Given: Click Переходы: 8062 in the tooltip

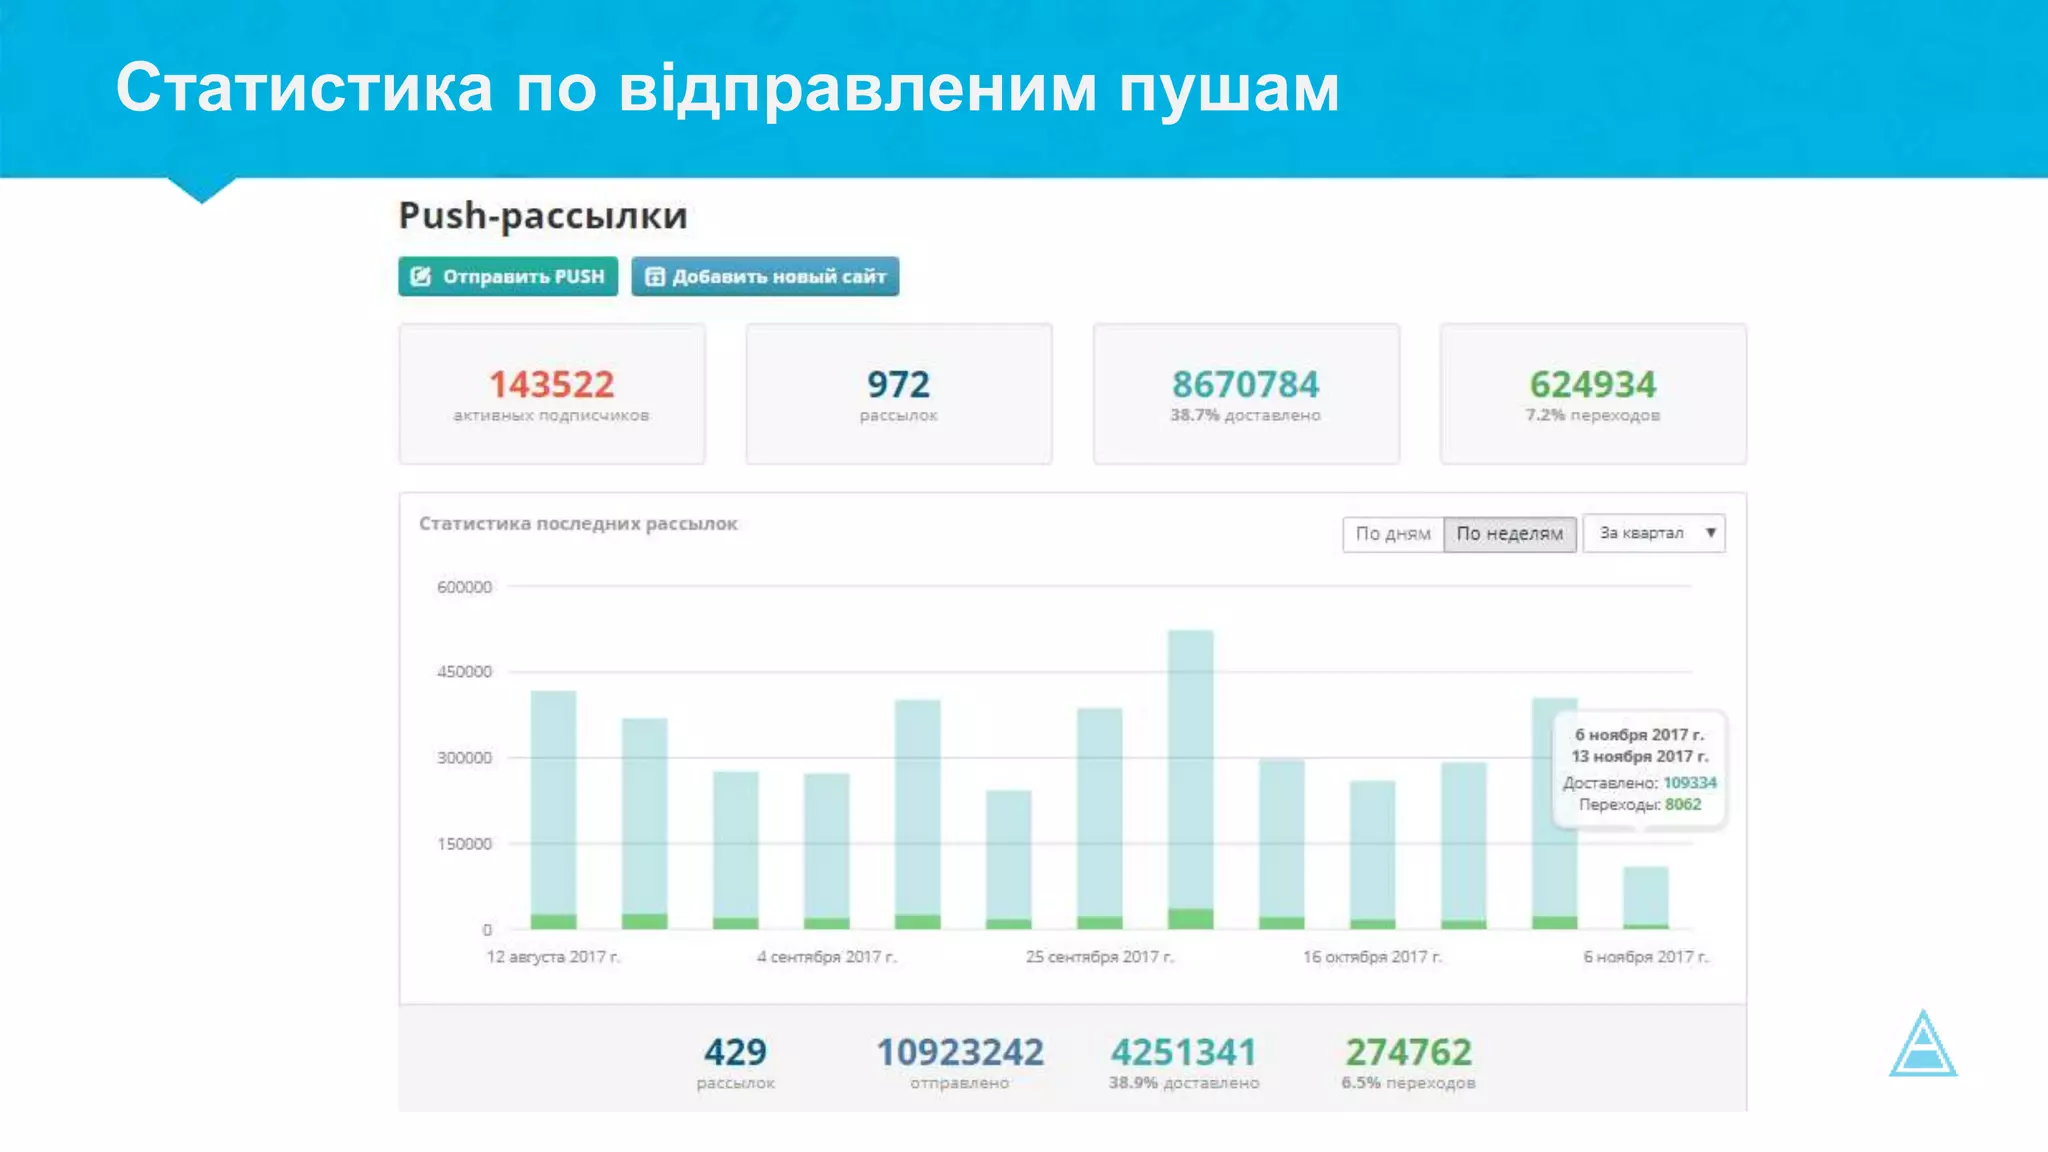Looking at the screenshot, I should pos(1640,804).
